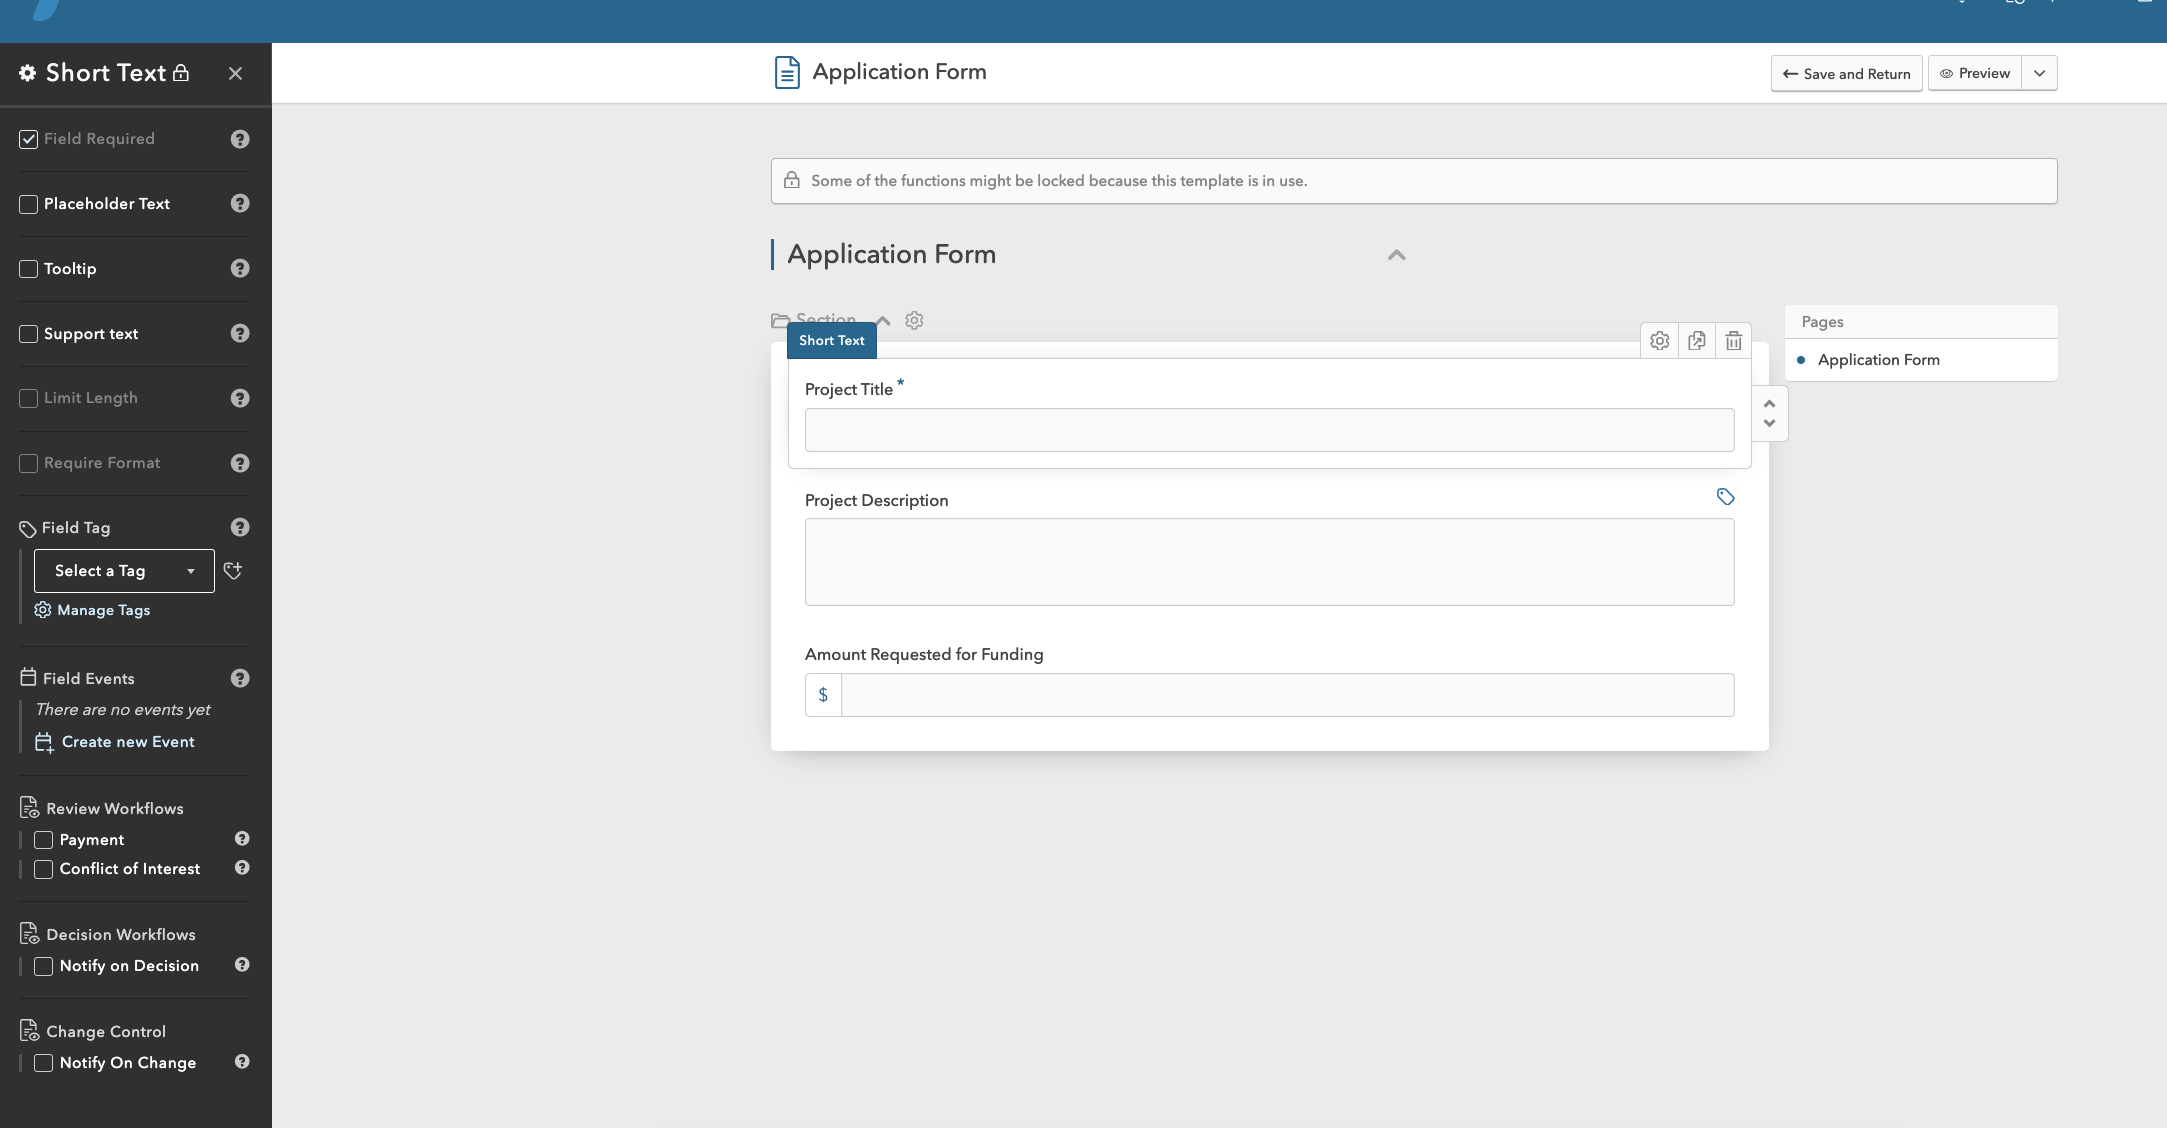
Task: Toggle the Support text checkbox
Action: coord(29,334)
